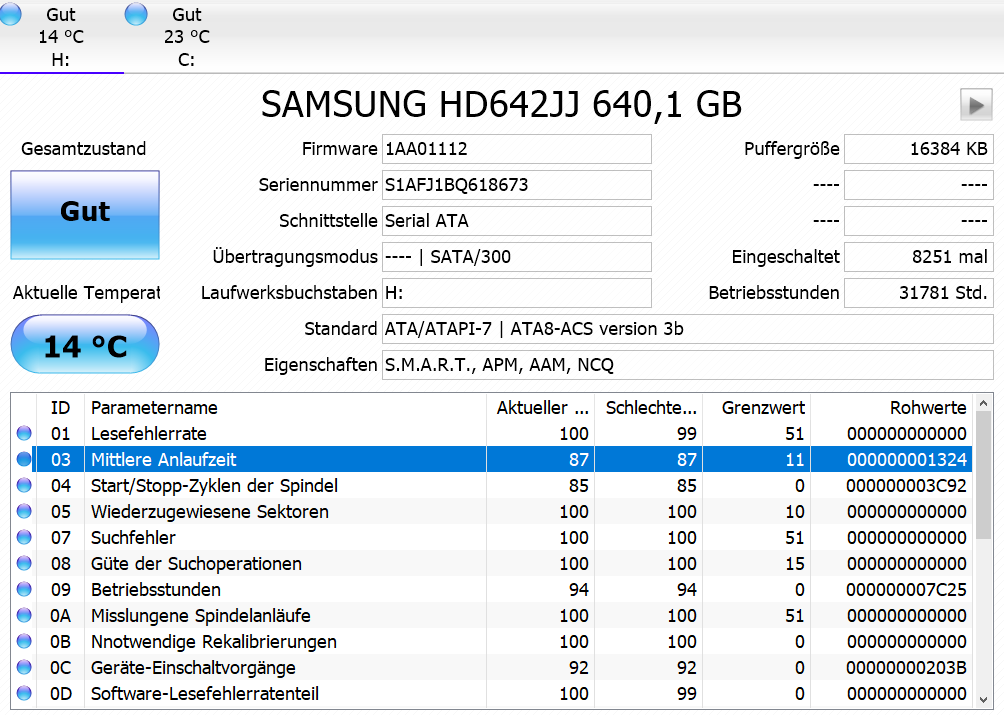This screenshot has height=715, width=1004.
Task: Click the Laufwerksbuchstaben field H:
Action: [517, 293]
